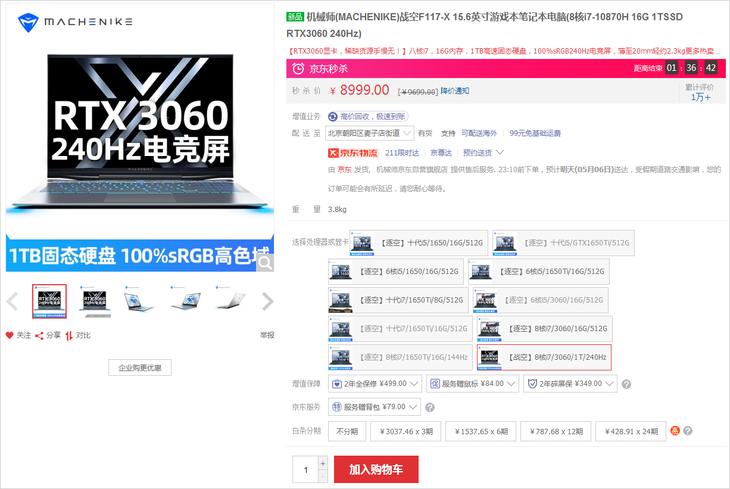Click the heart 关注 follow icon
Viewport: 730px width, 489px height.
9,335
